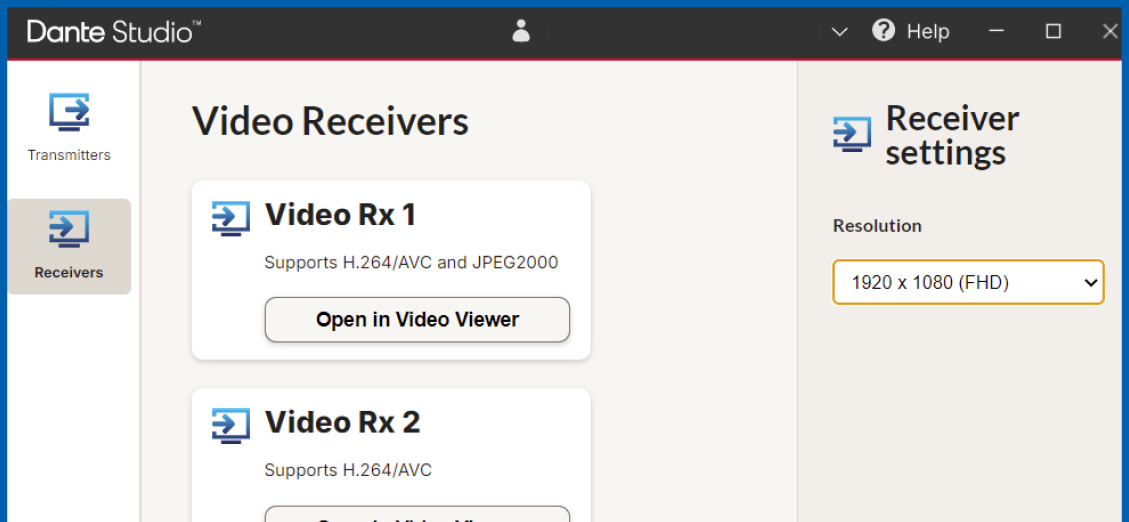The height and width of the screenshot is (522, 1129).
Task: Maximize the Dante Studio window
Action: click(1053, 31)
